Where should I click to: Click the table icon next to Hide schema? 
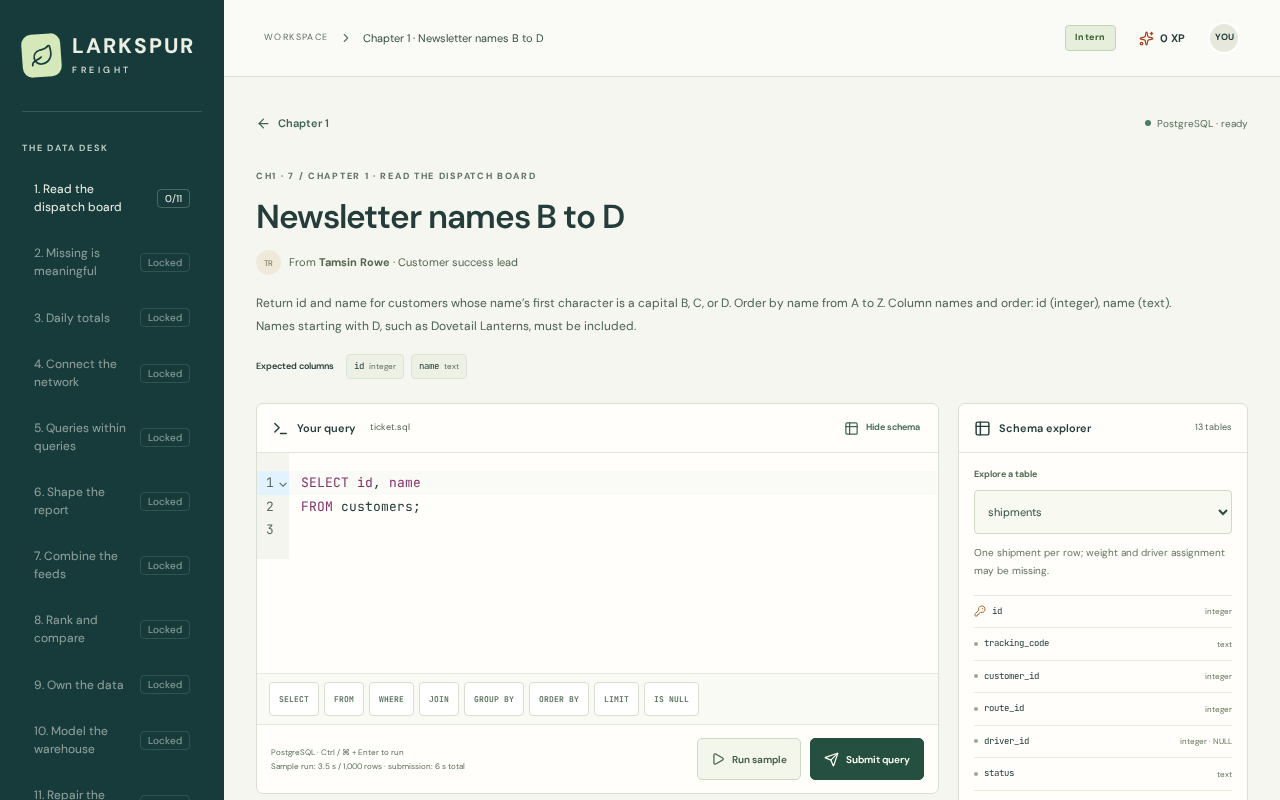851,428
